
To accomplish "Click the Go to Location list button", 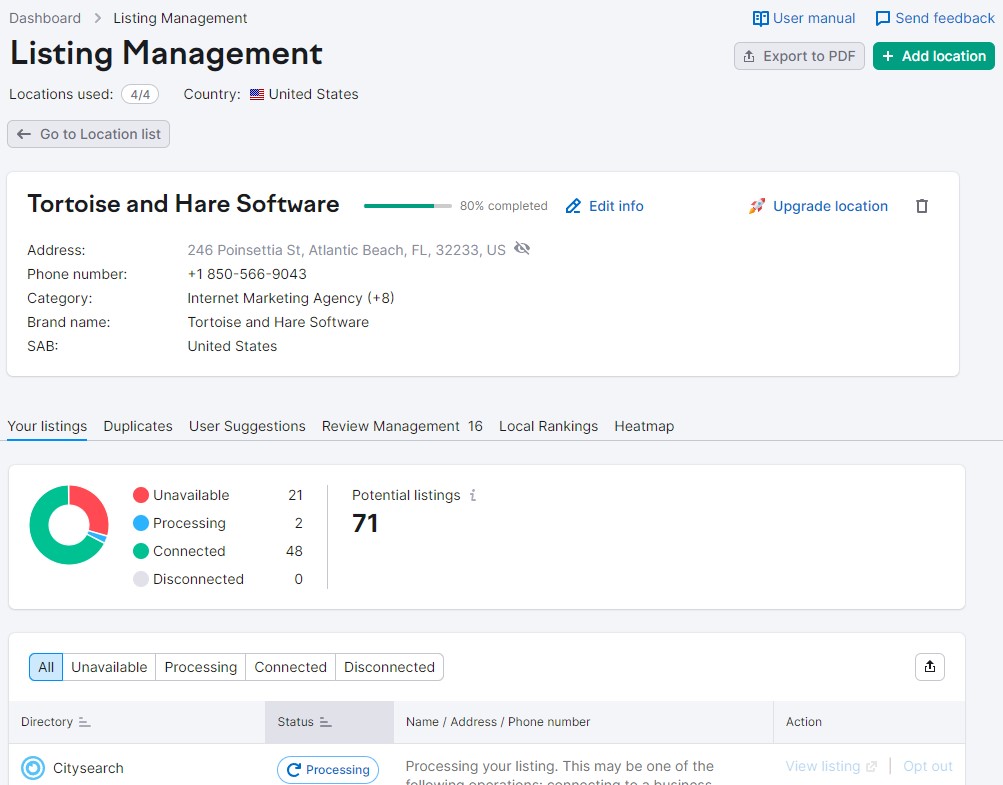I will click(88, 133).
